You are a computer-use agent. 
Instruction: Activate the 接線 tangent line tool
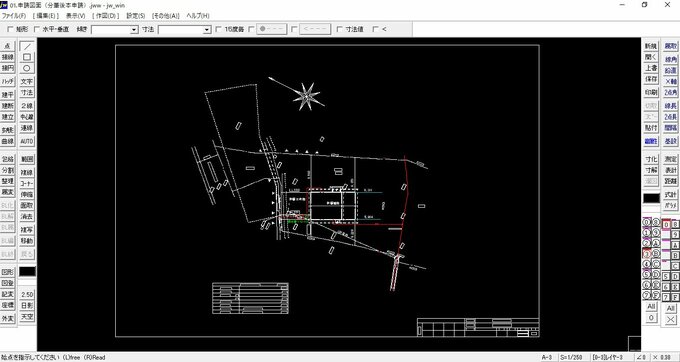click(7, 57)
